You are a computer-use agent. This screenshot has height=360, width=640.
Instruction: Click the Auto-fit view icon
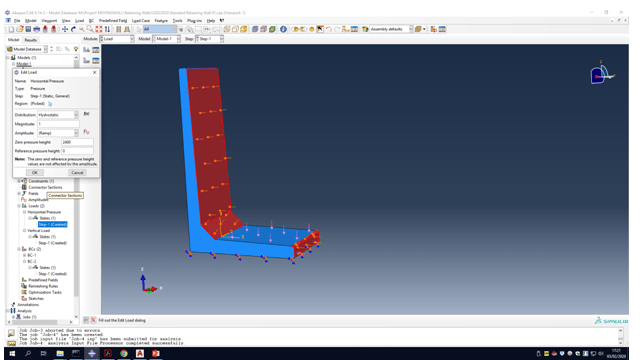[99, 29]
